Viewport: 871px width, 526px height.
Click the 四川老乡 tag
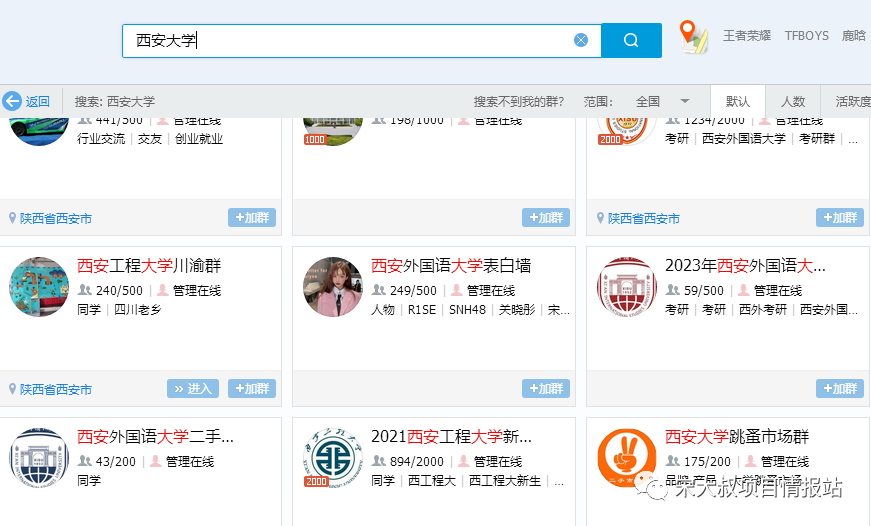[137, 309]
